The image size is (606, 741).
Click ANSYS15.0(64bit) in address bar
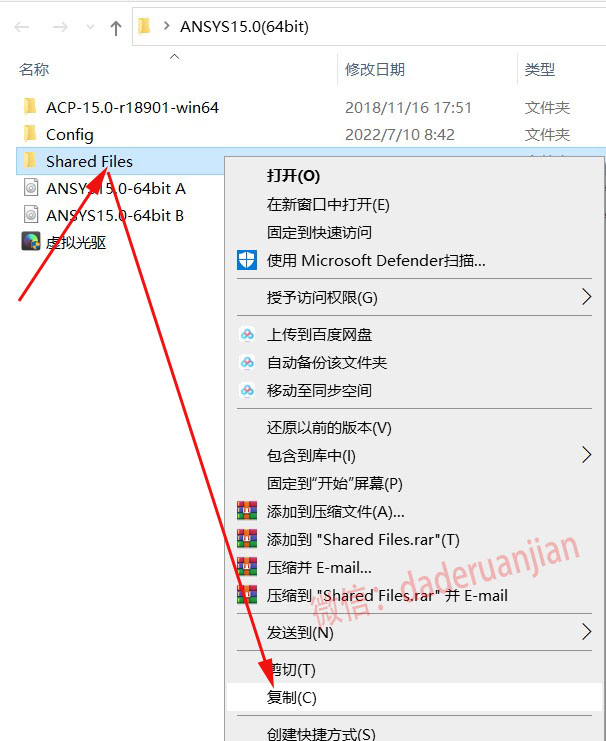point(244,26)
